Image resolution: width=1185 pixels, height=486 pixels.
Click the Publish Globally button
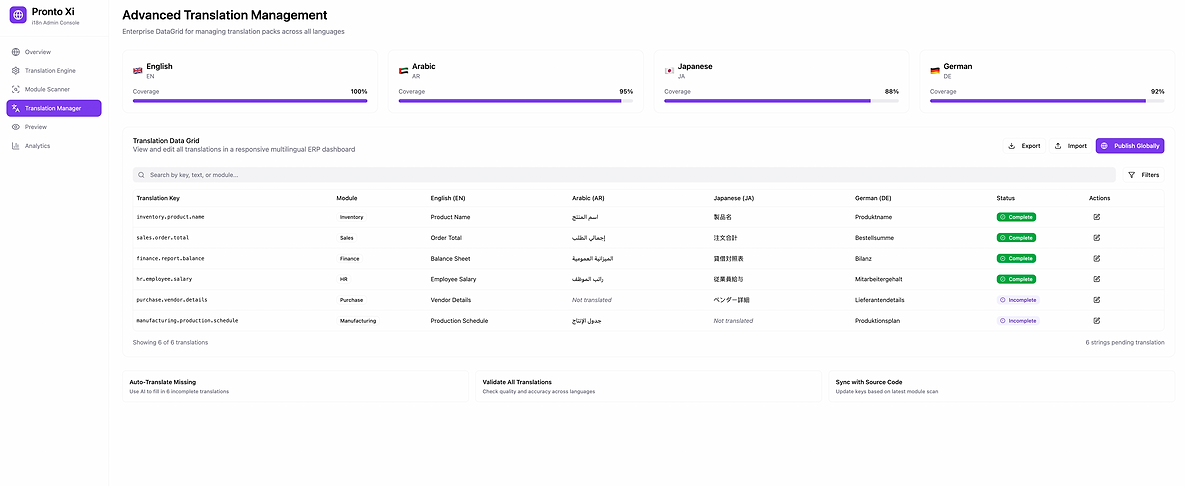click(x=1130, y=146)
